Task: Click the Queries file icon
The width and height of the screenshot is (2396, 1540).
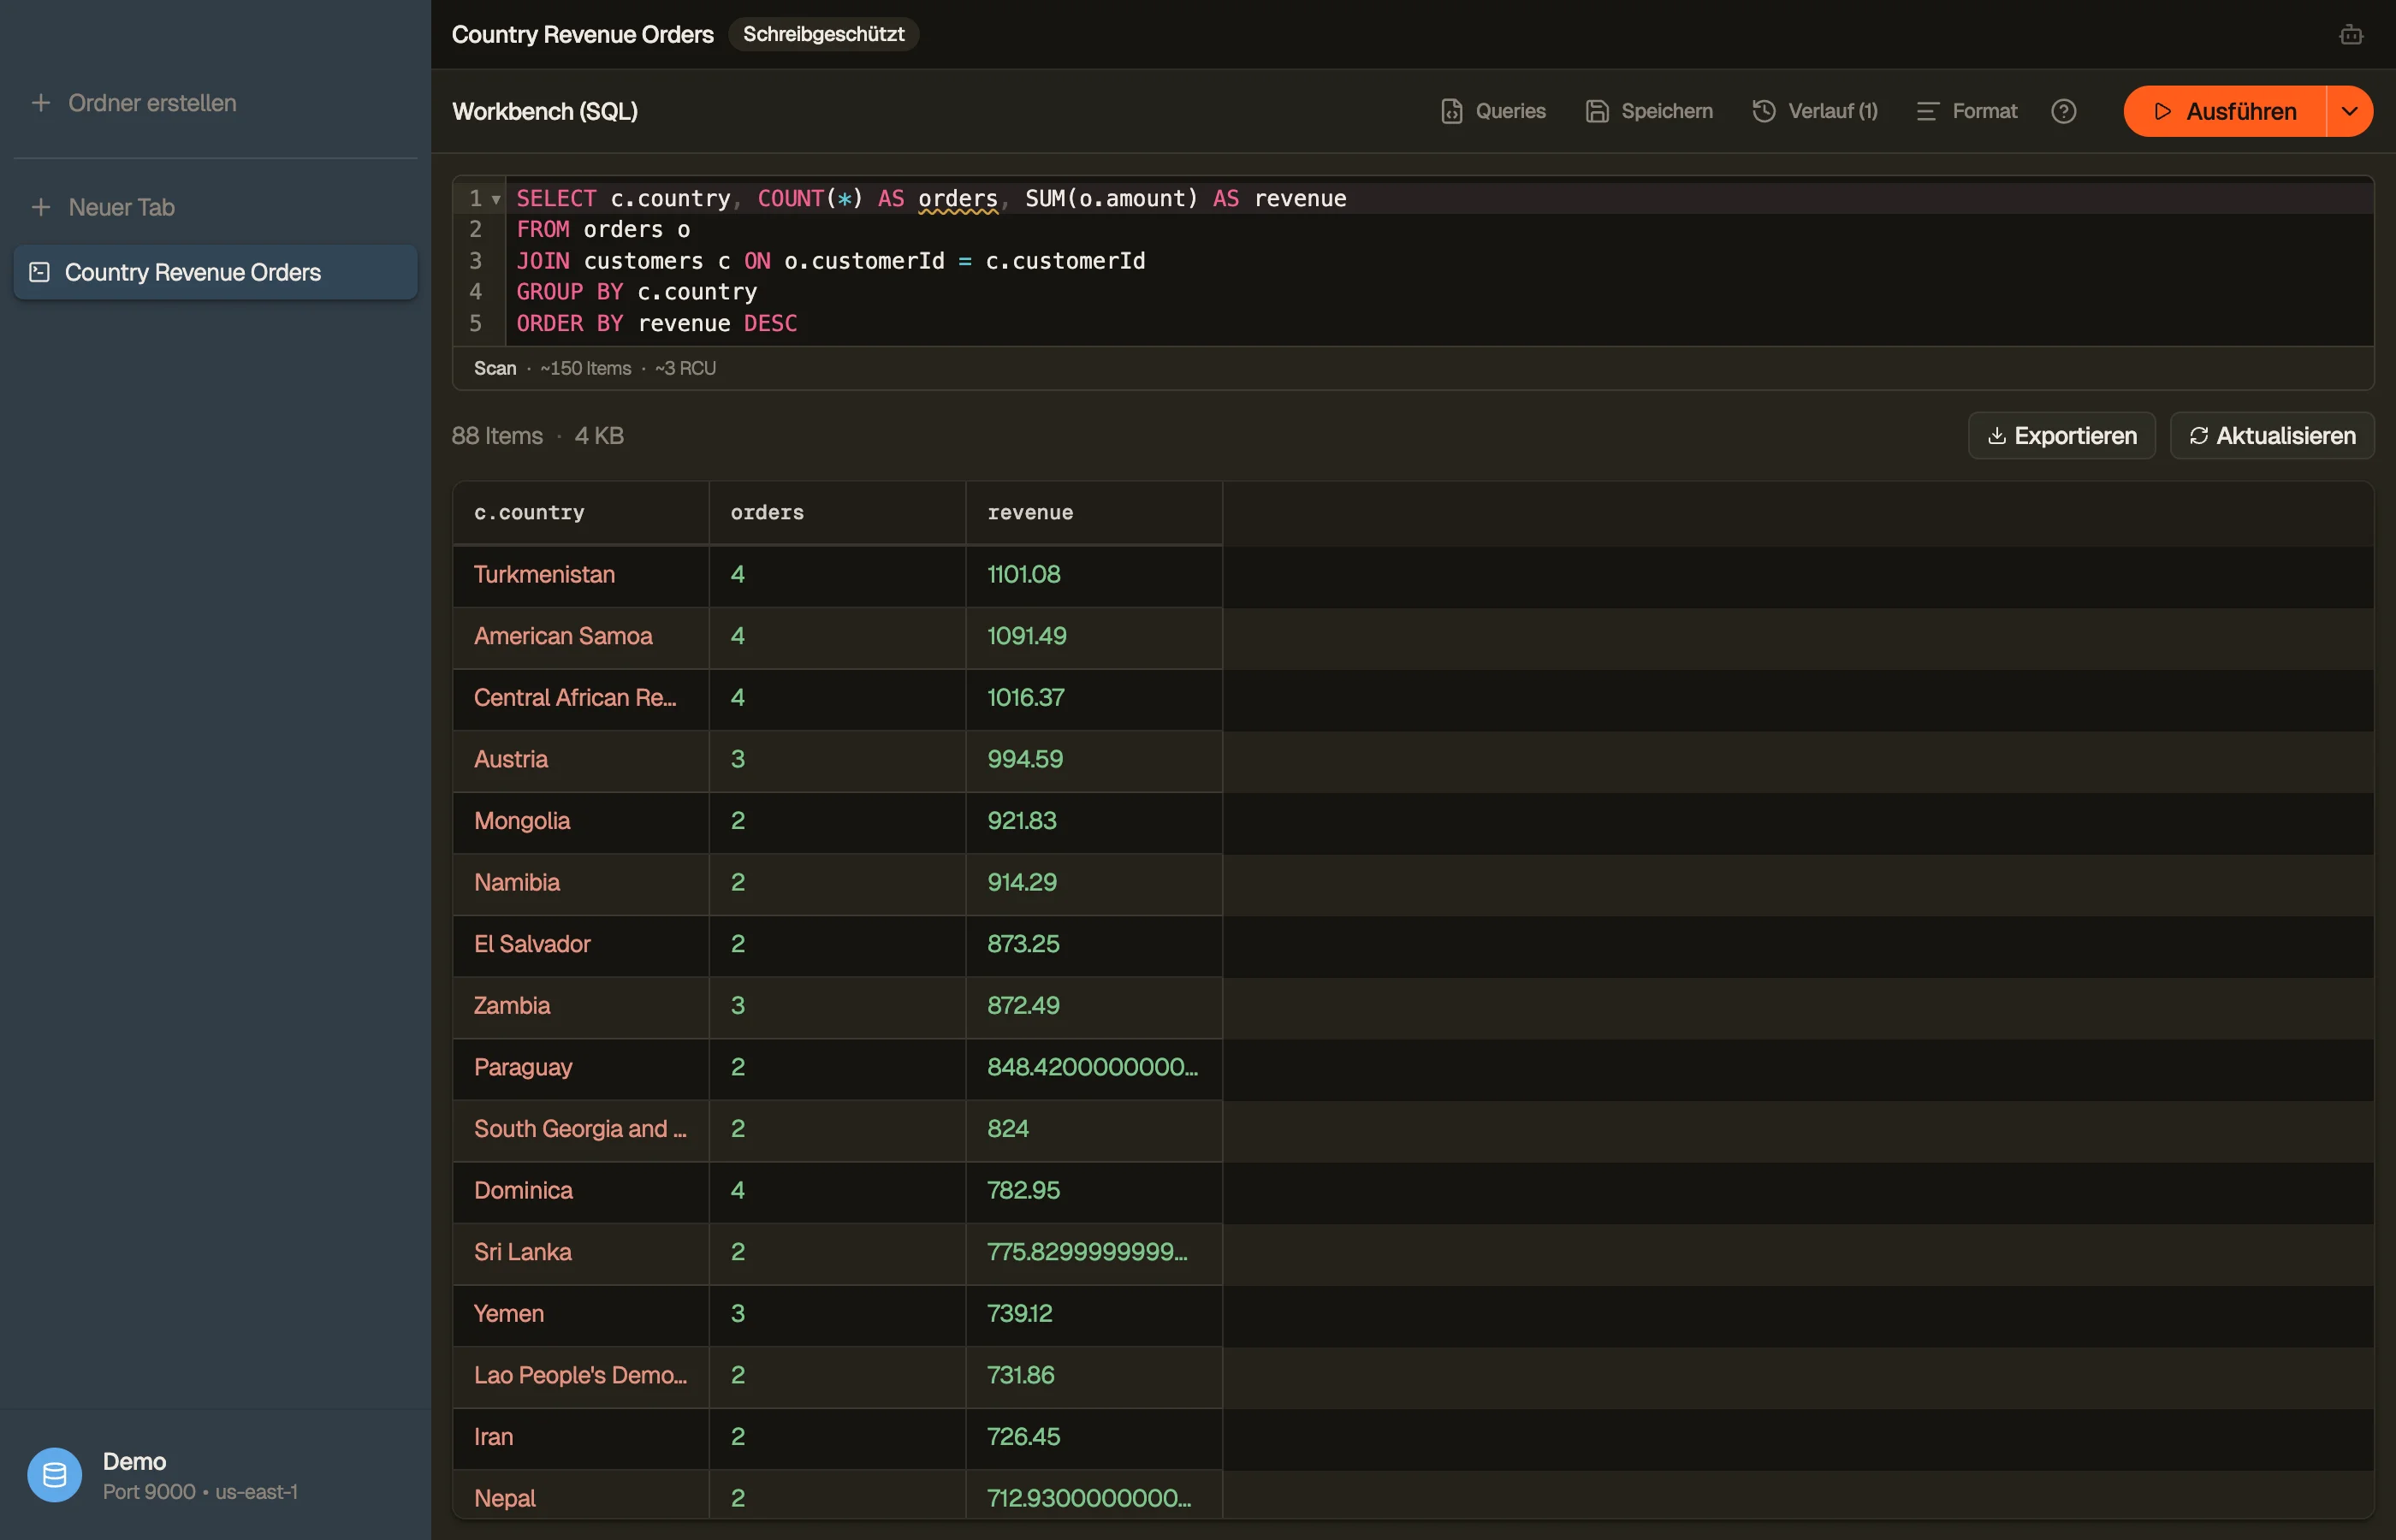Action: coord(1452,111)
